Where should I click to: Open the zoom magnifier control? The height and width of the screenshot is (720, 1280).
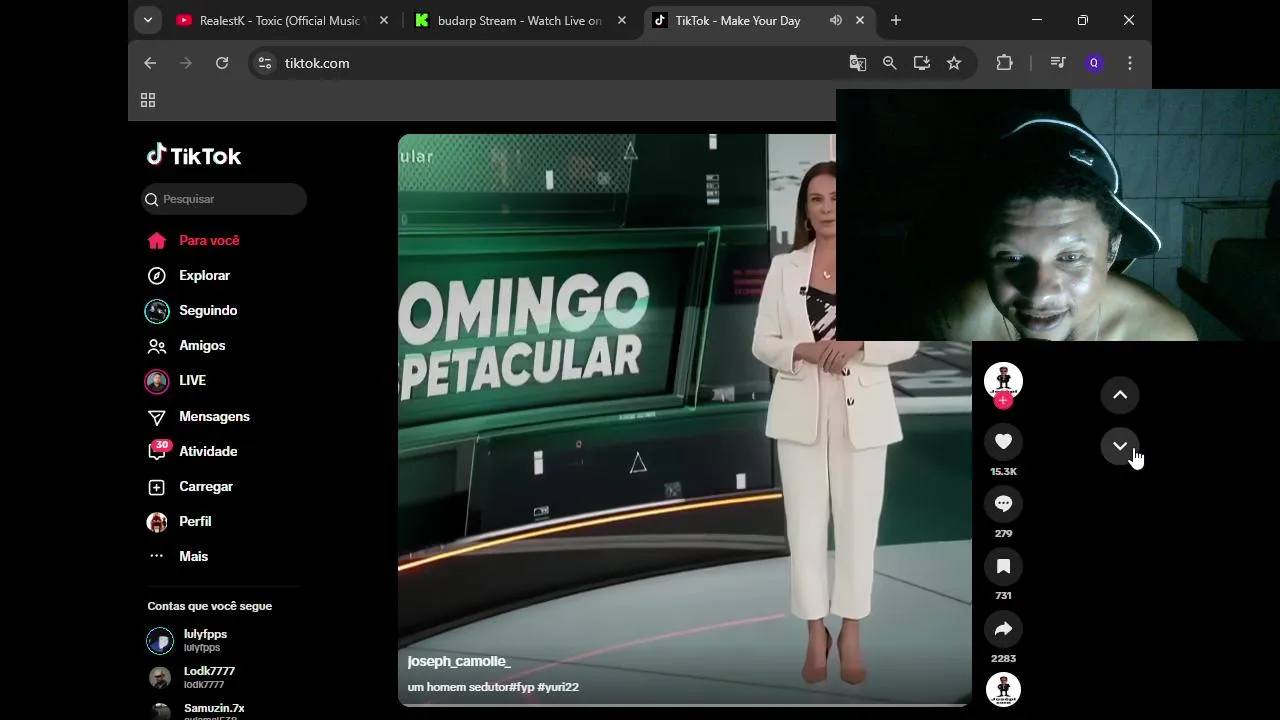point(890,63)
